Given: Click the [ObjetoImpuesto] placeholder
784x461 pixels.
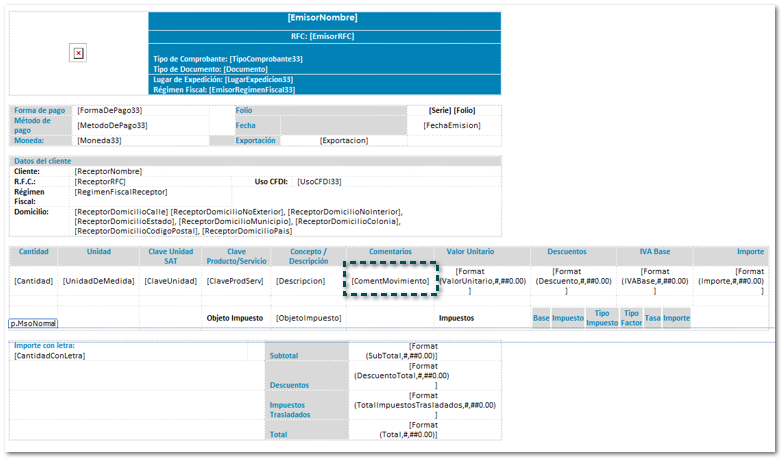Looking at the screenshot, I should click(x=309, y=317).
